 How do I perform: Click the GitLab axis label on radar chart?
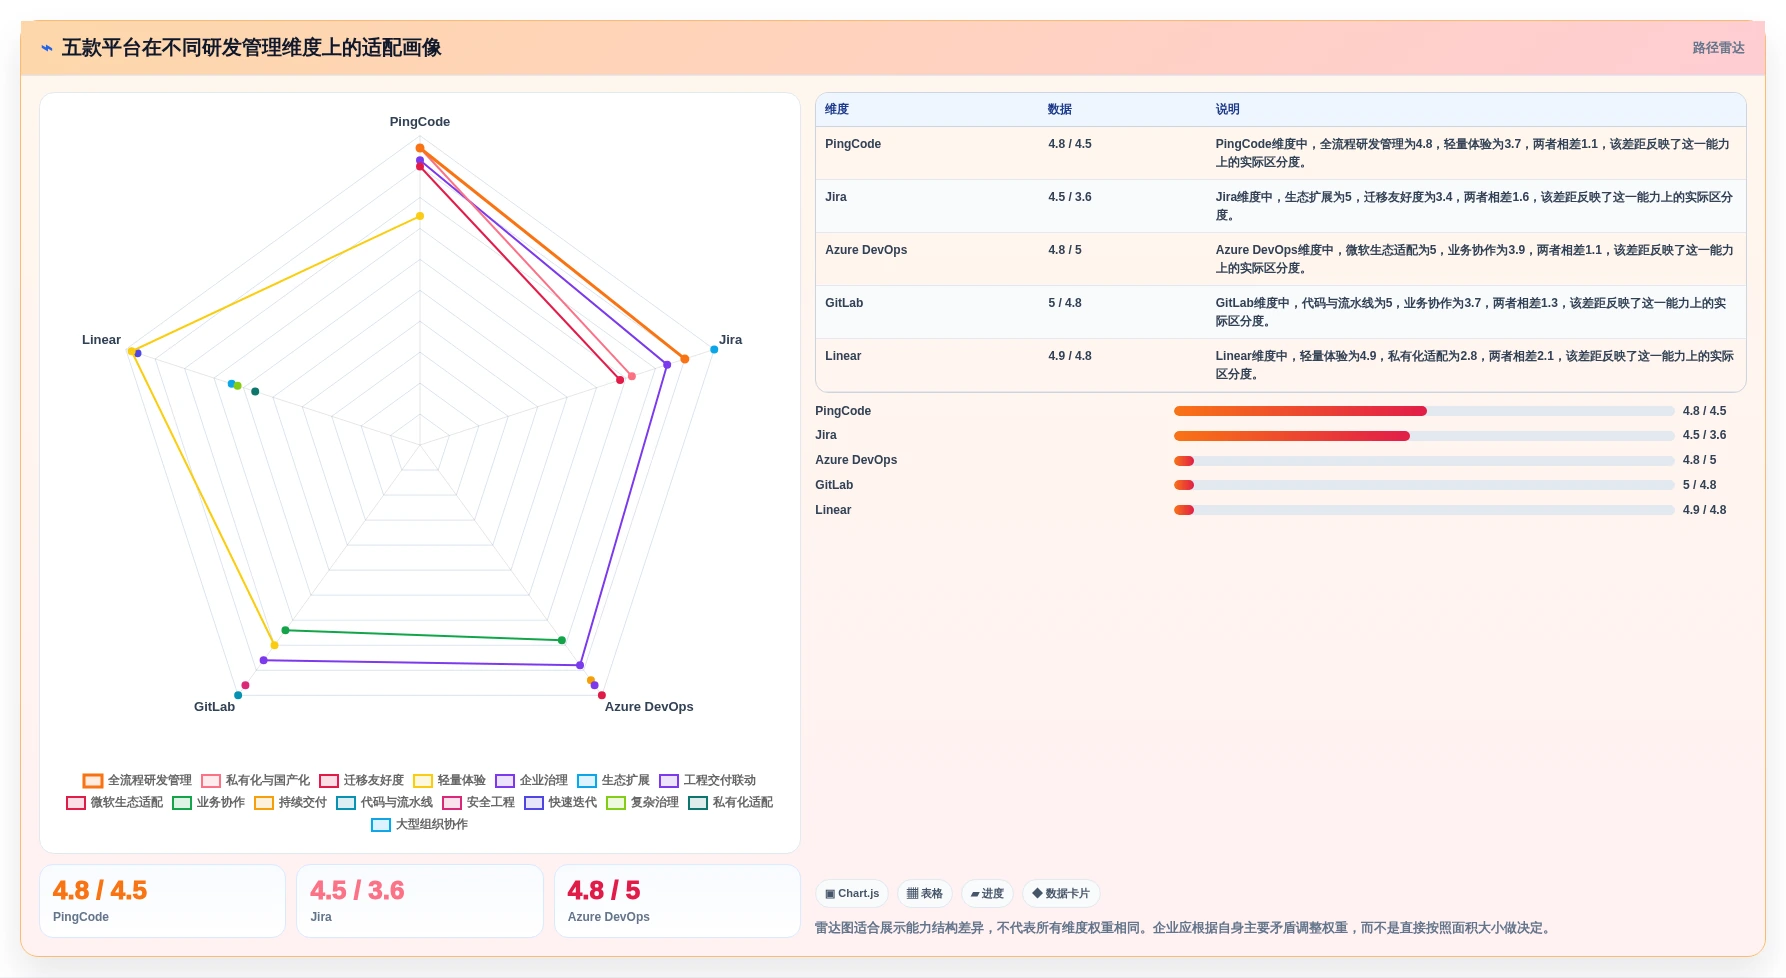click(214, 707)
